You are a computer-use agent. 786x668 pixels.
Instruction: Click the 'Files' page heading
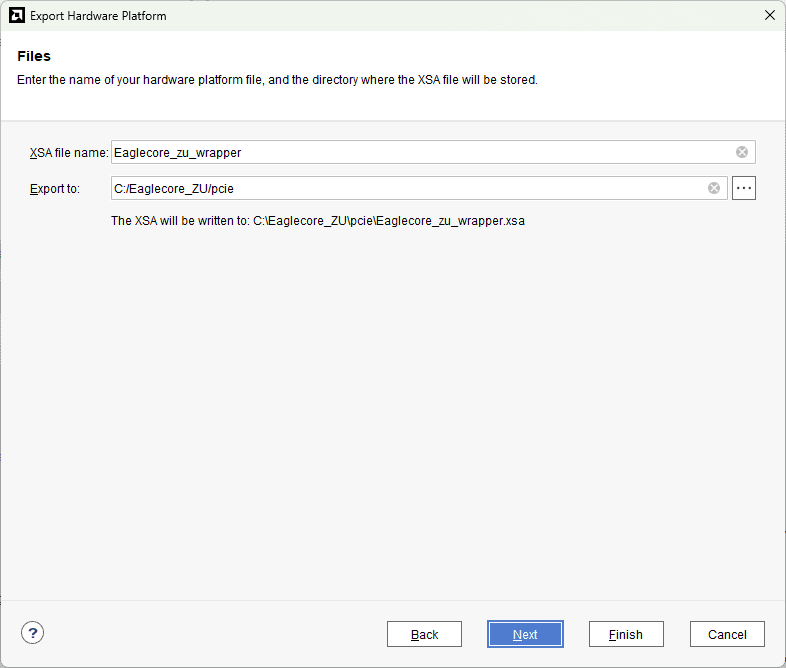pyautogui.click(x=34, y=56)
